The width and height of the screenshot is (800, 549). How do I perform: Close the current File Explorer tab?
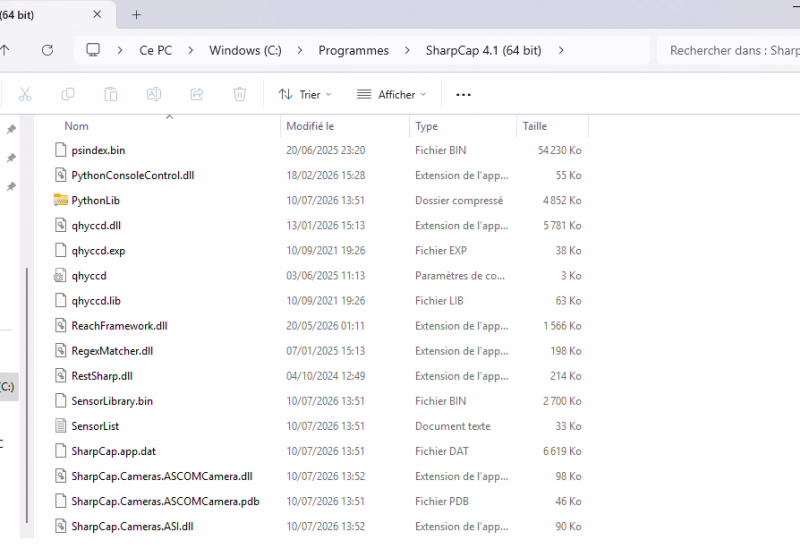click(97, 15)
